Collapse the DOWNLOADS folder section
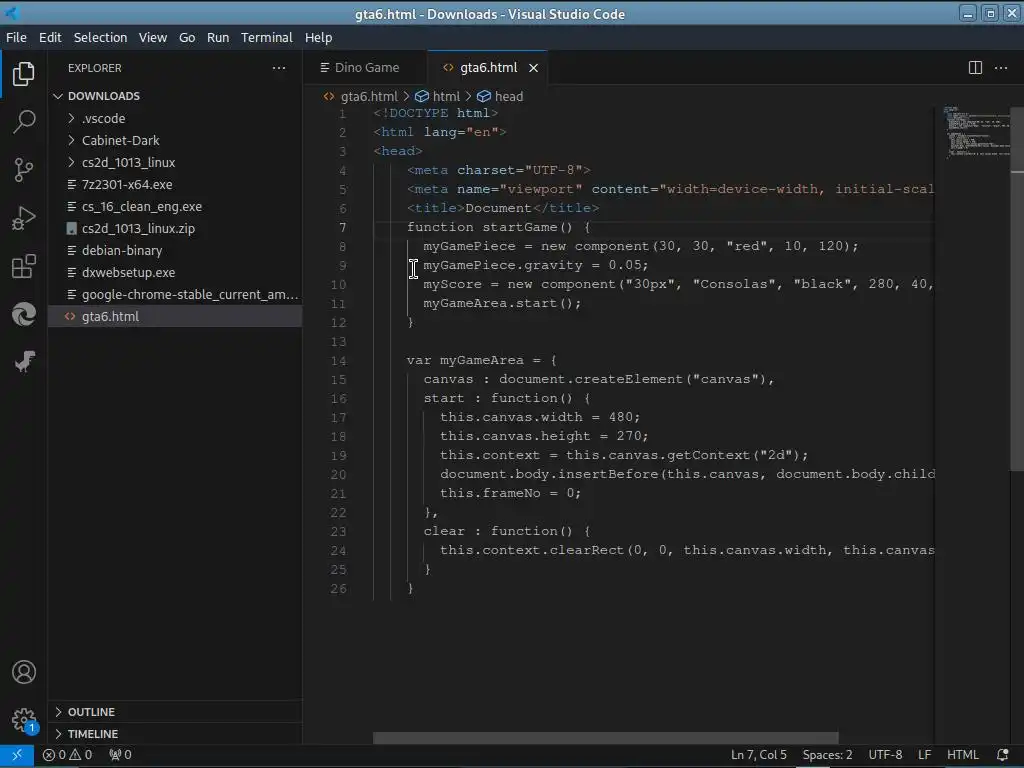 [175, 96]
